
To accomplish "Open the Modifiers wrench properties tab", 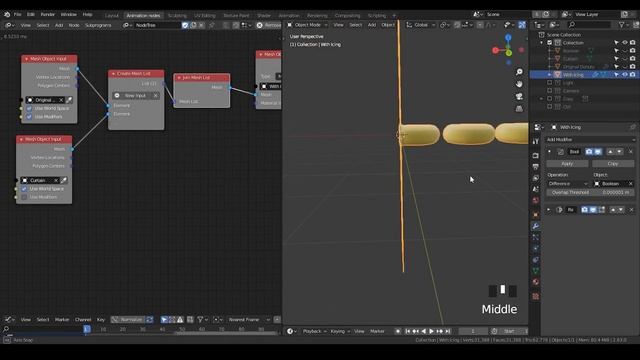I will pyautogui.click(x=536, y=226).
